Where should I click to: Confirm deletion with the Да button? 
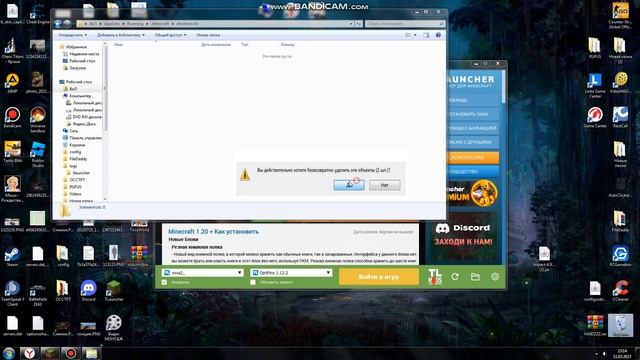[349, 185]
